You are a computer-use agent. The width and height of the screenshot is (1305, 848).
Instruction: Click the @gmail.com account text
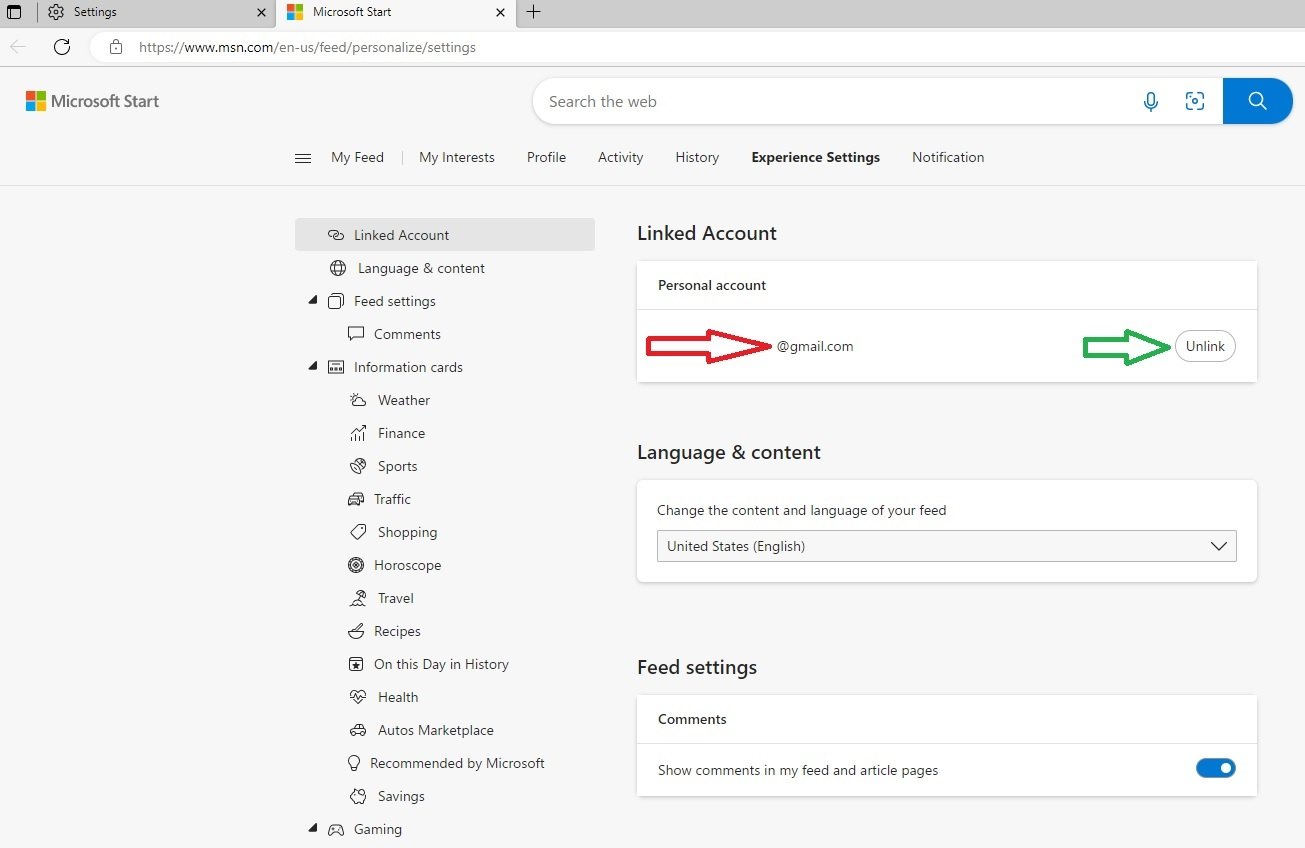click(815, 346)
